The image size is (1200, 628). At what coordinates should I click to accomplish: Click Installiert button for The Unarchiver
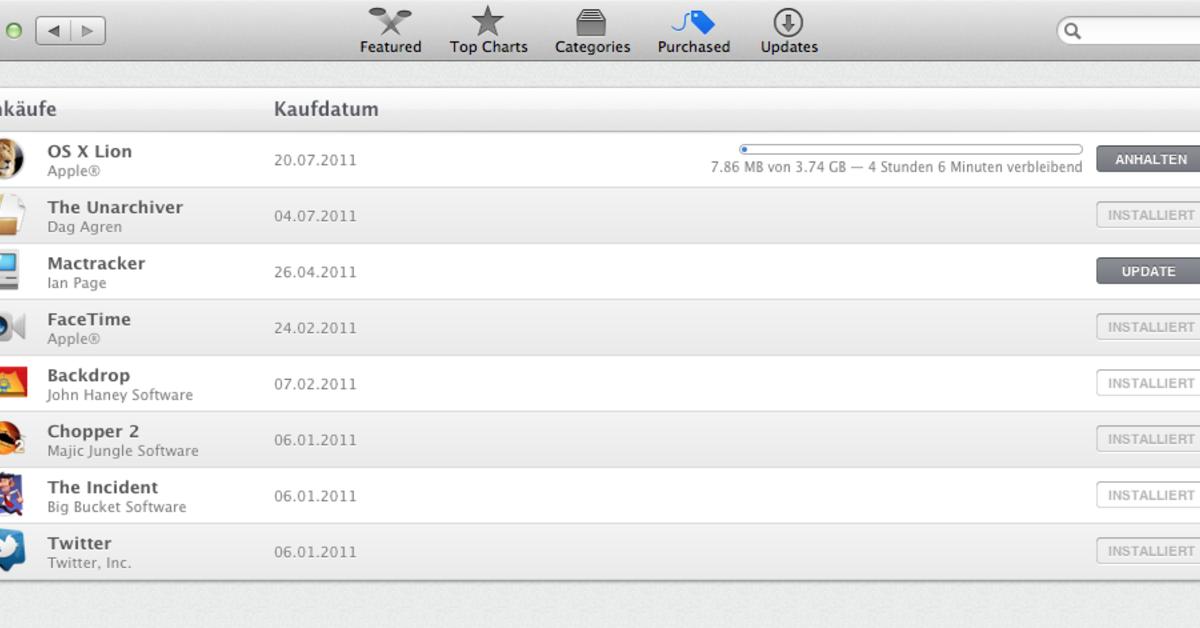click(1149, 215)
